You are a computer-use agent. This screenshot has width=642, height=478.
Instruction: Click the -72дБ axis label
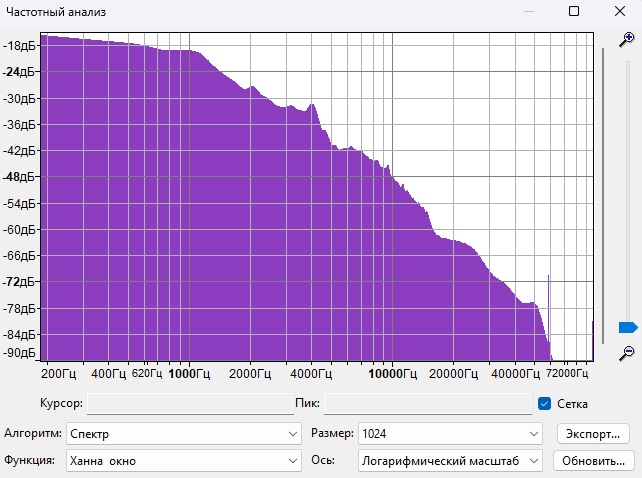click(x=19, y=282)
